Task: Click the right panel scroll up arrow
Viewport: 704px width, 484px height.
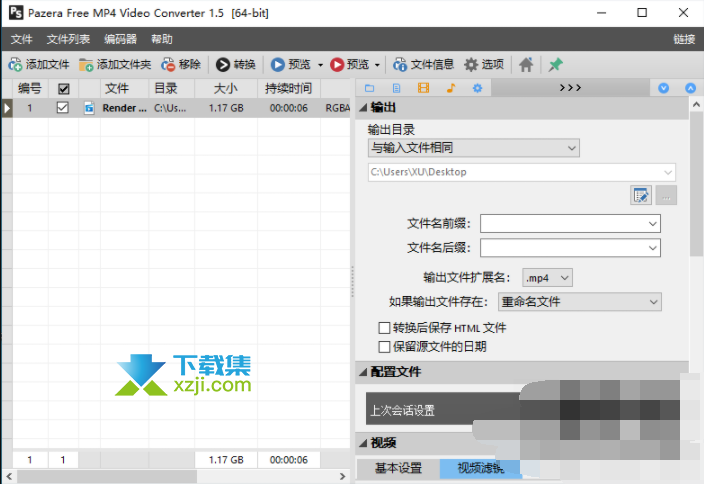Action: [696, 104]
